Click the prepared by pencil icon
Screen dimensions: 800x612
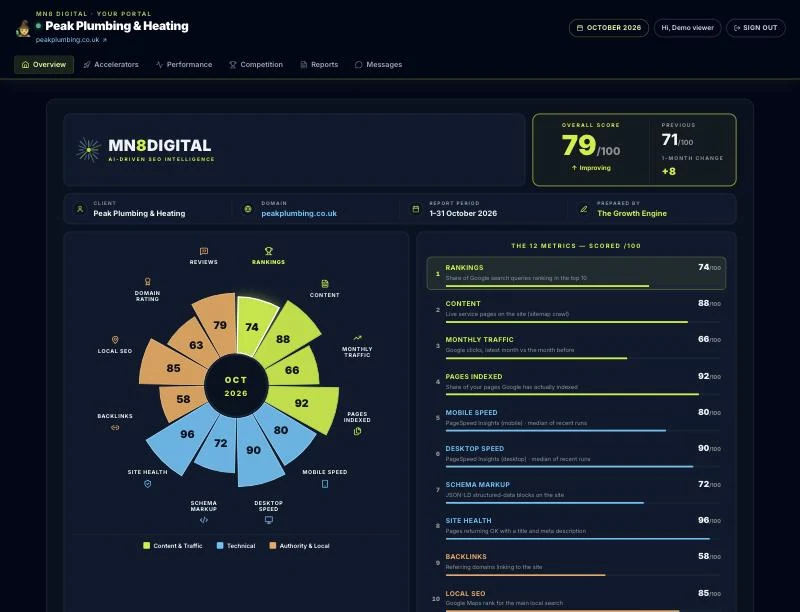(584, 209)
